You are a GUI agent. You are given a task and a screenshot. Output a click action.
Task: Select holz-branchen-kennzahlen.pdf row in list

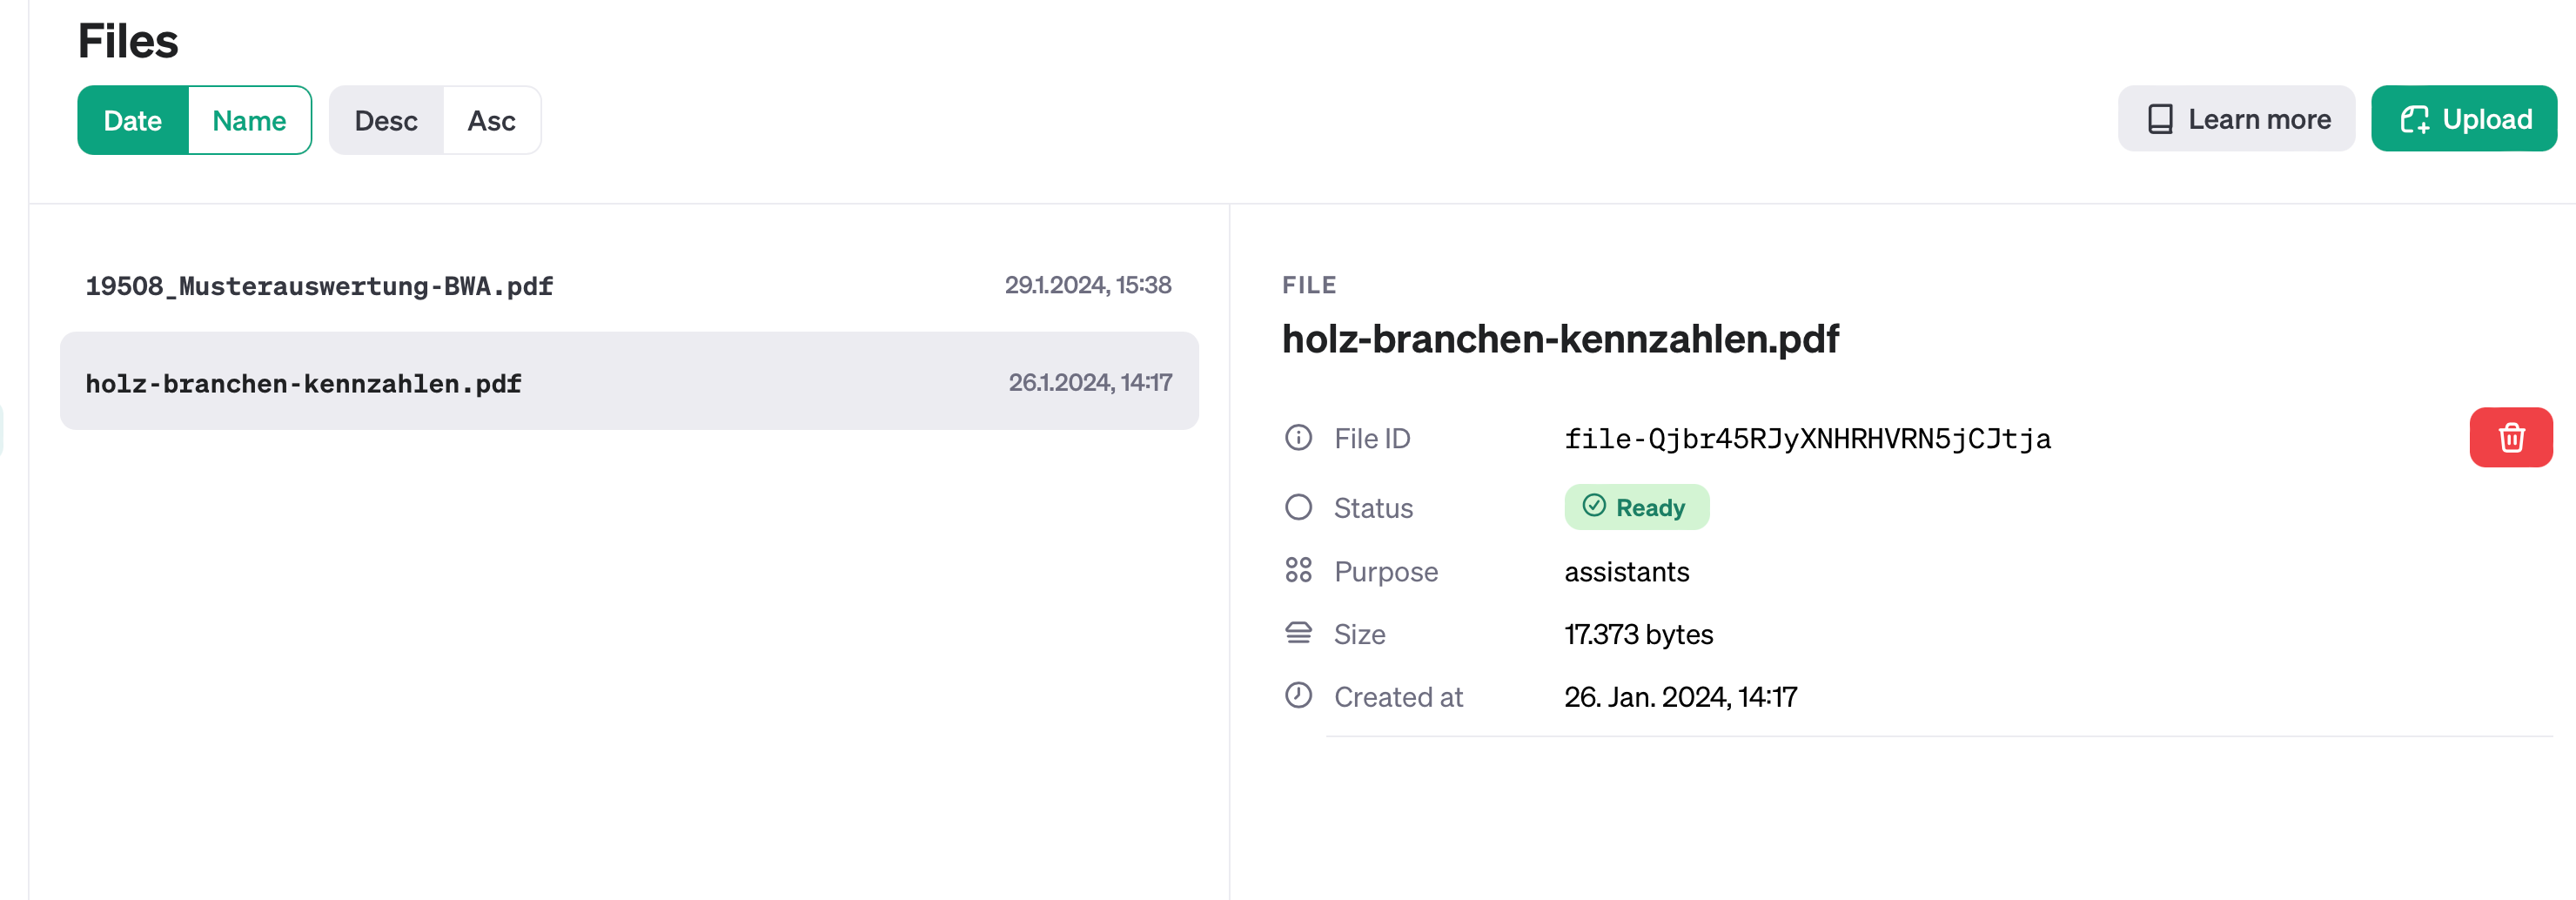pos(628,382)
